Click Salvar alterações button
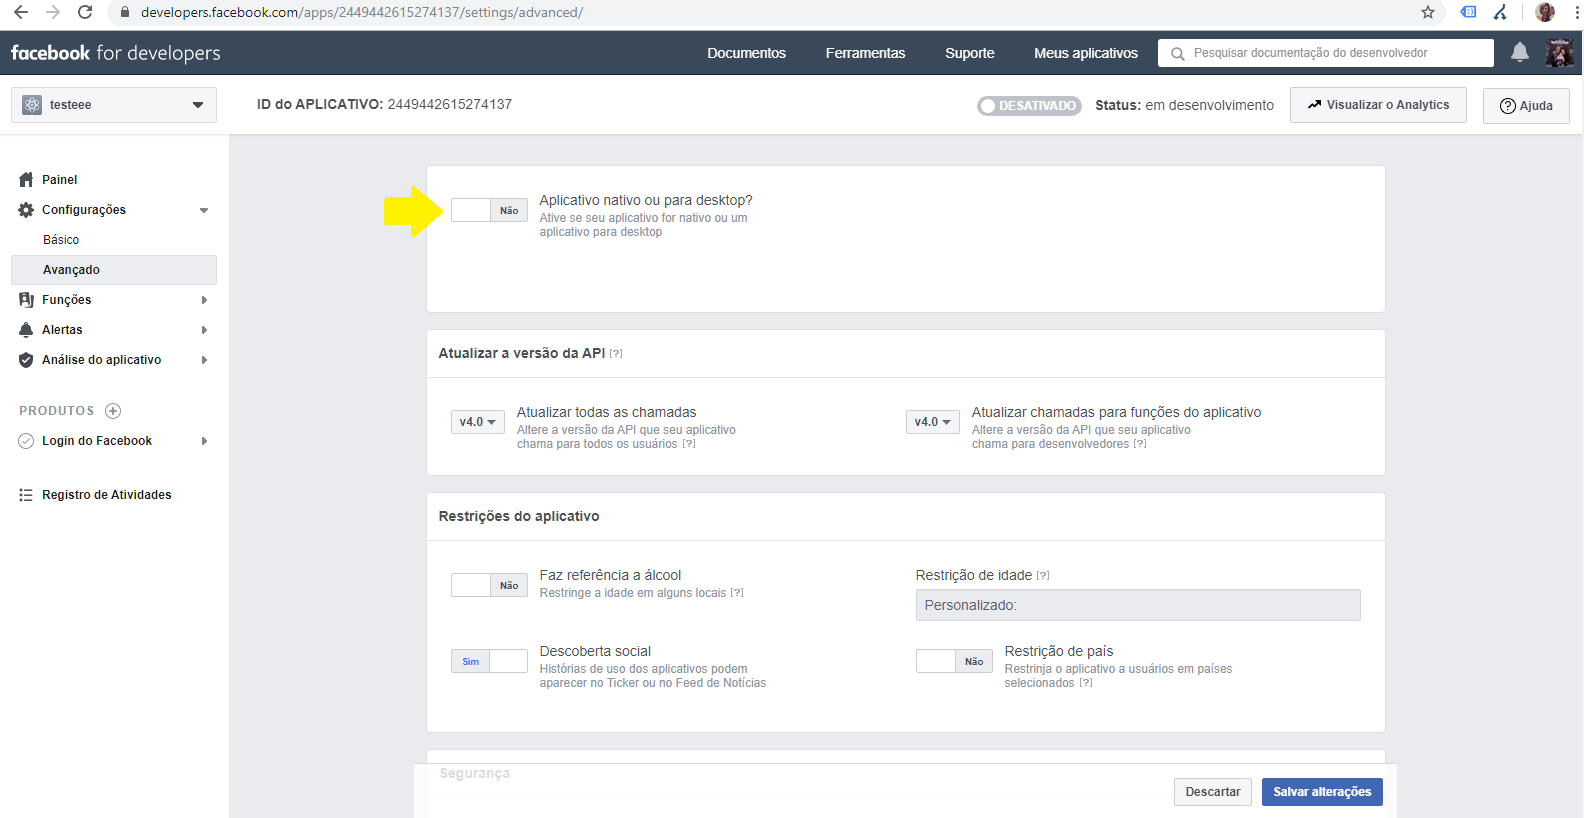The image size is (1584, 818). (x=1322, y=792)
